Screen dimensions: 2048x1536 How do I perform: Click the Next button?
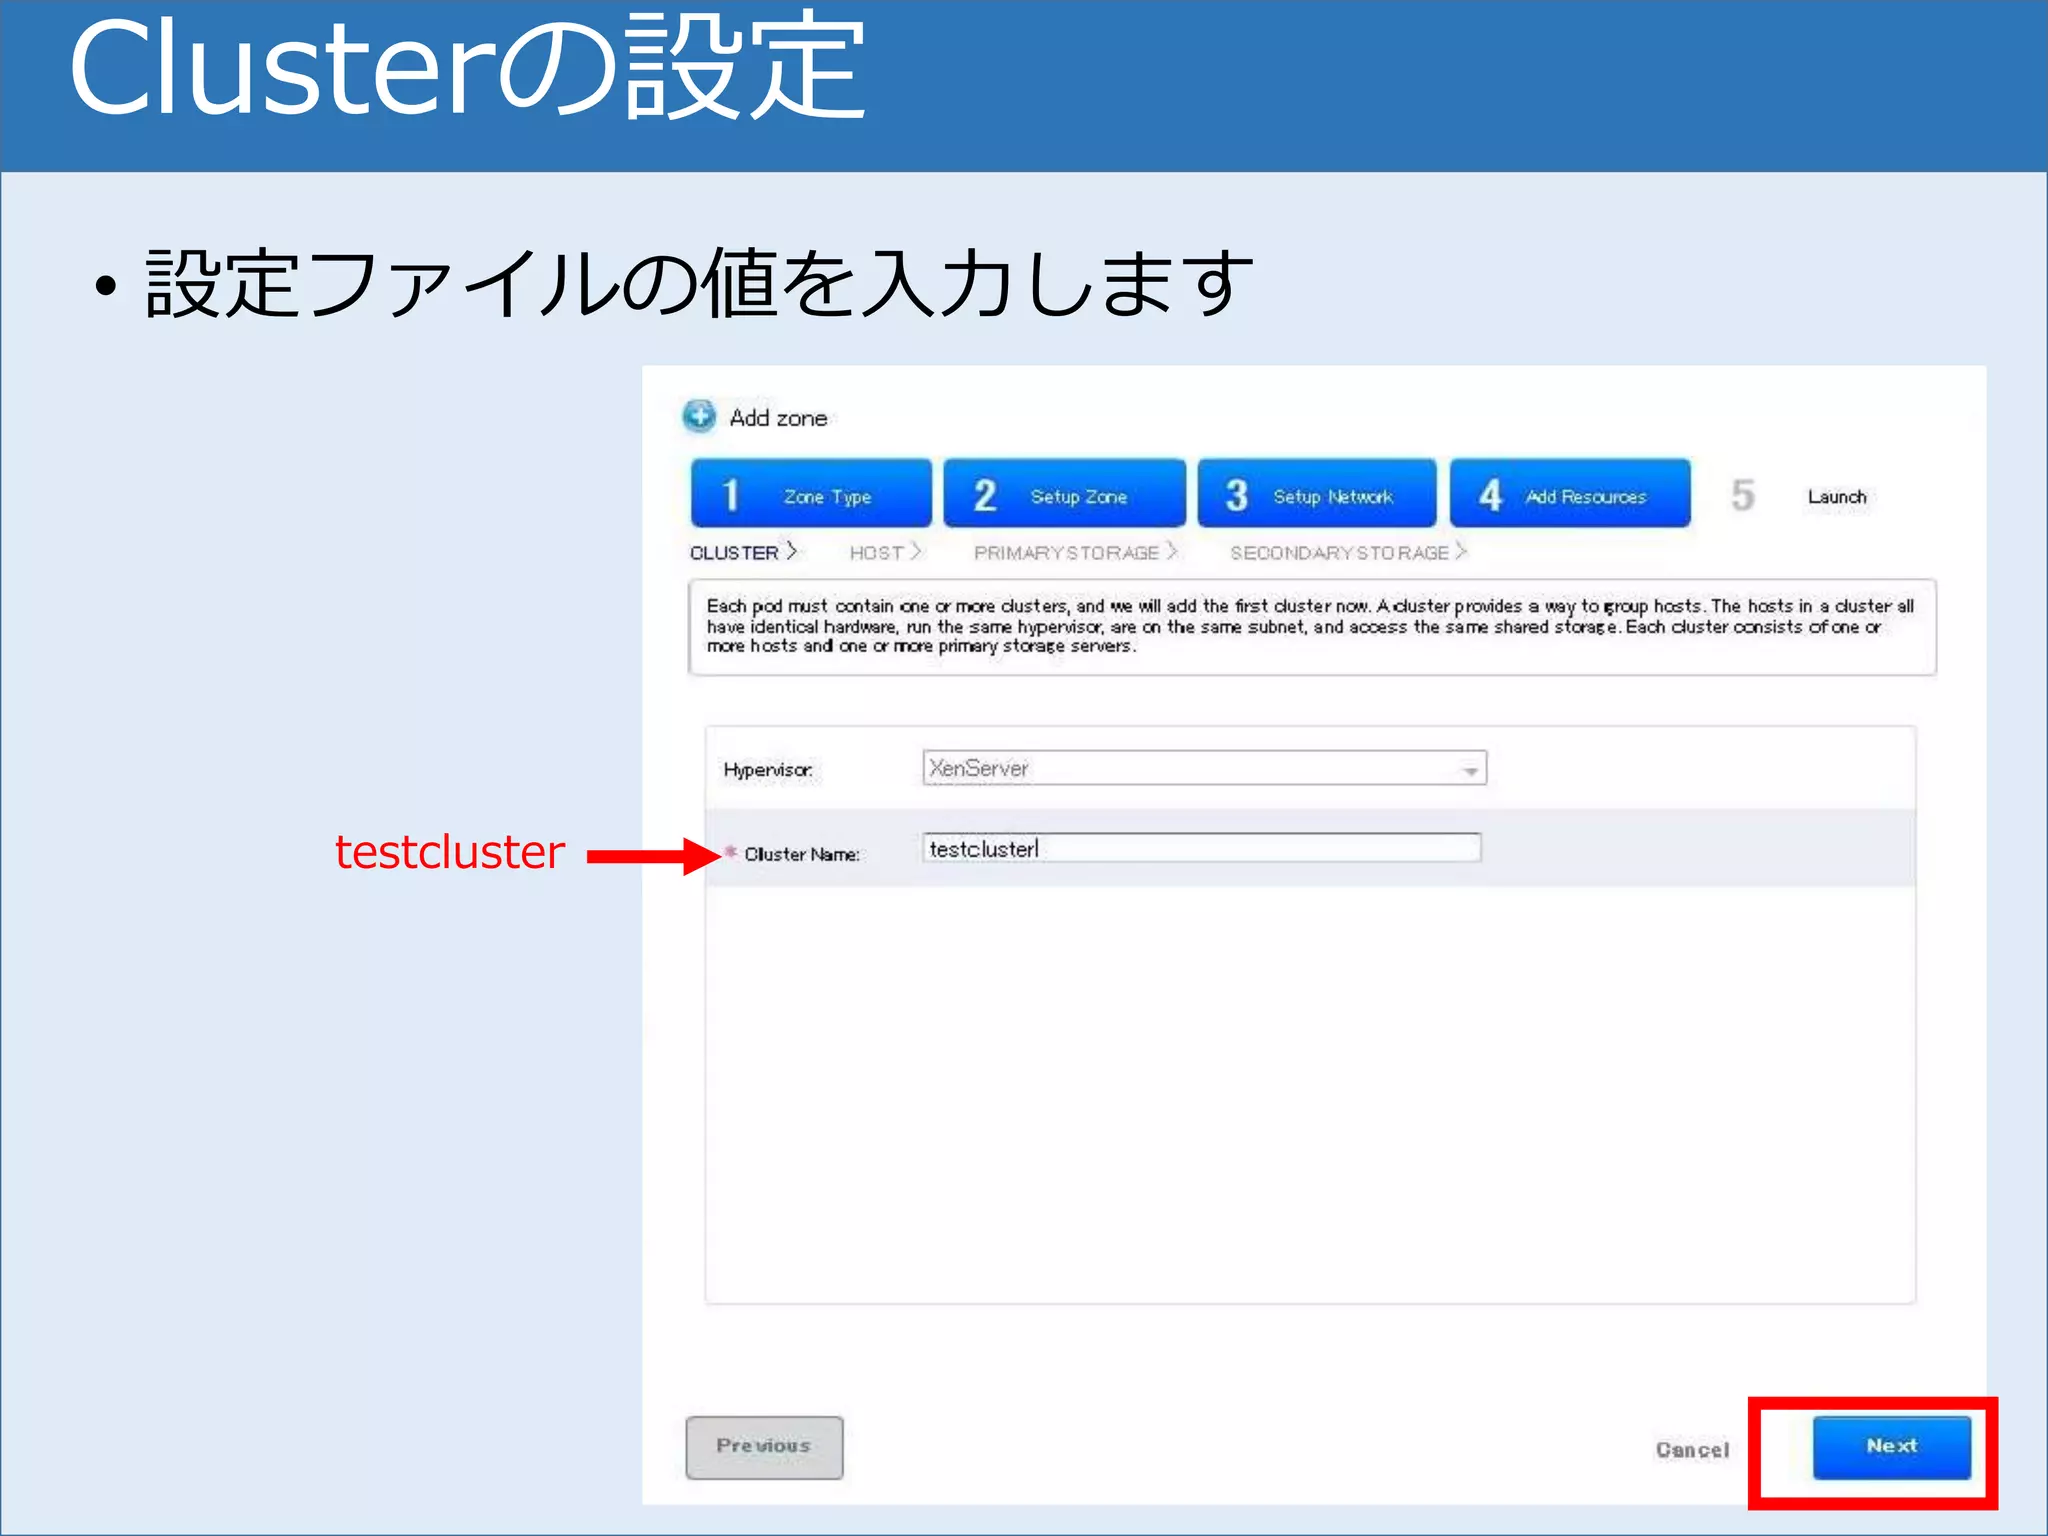click(x=1891, y=1447)
